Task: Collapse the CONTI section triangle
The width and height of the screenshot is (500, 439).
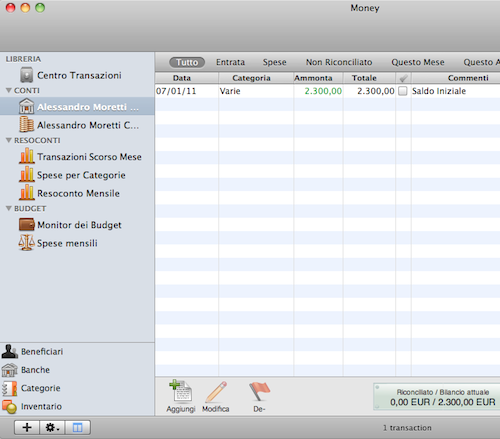Action: point(9,90)
